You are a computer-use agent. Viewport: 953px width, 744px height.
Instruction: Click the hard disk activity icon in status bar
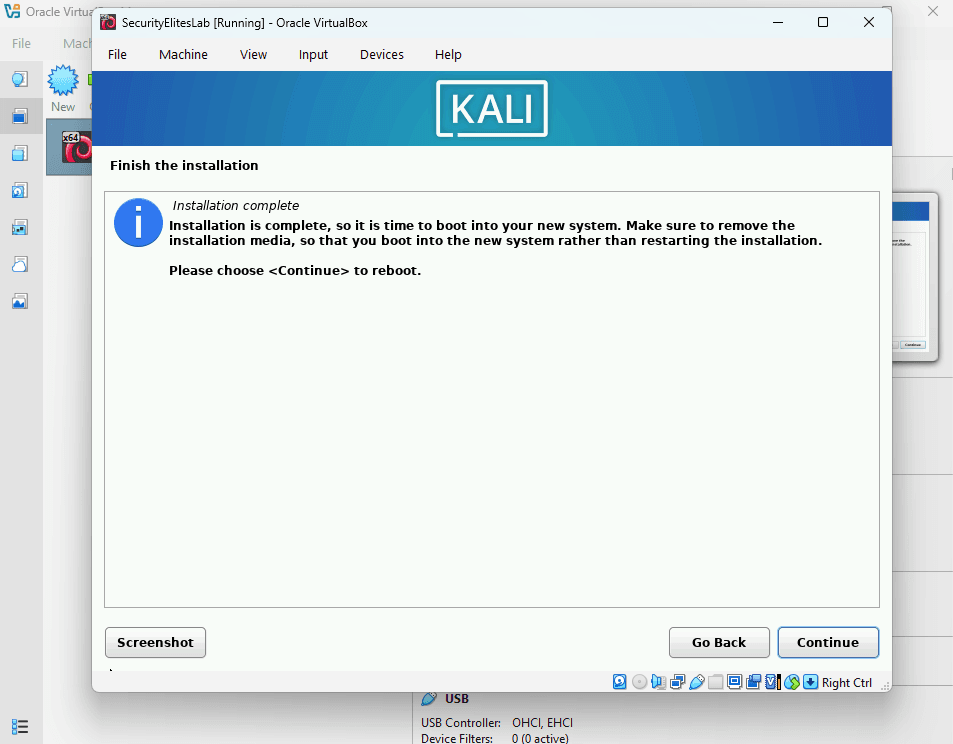click(x=620, y=681)
